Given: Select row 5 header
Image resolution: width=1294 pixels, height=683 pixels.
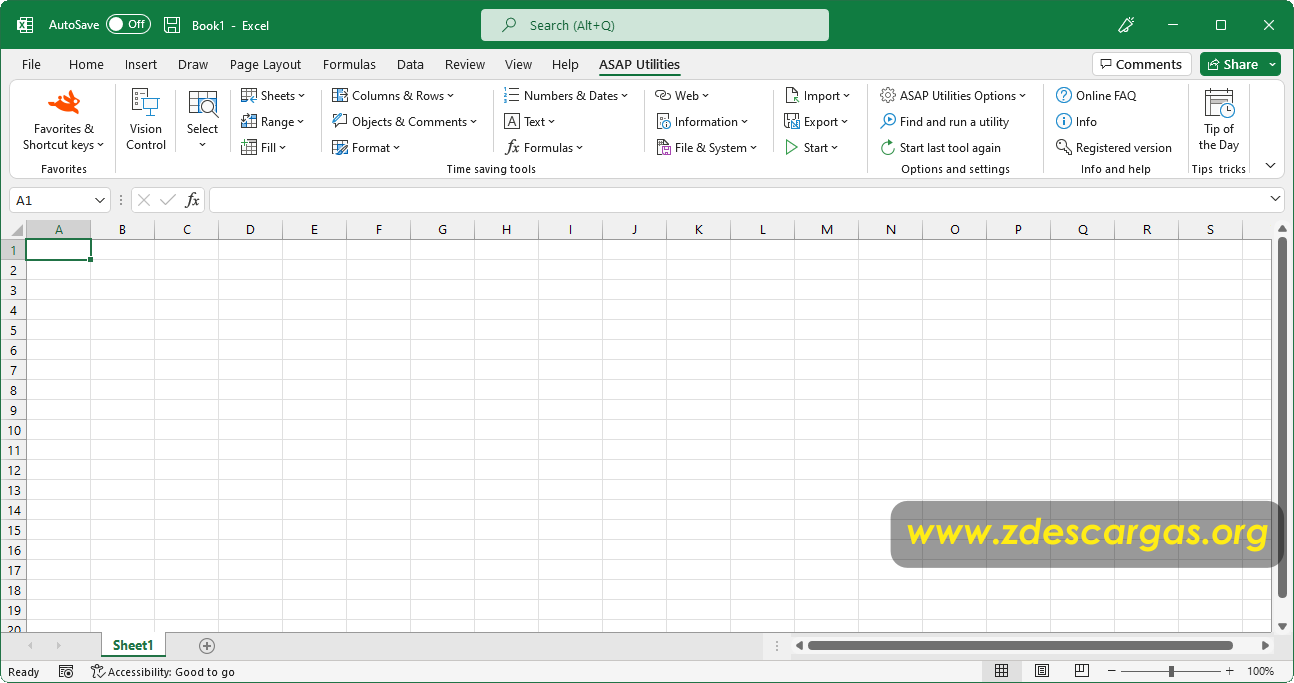Looking at the screenshot, I should [14, 330].
